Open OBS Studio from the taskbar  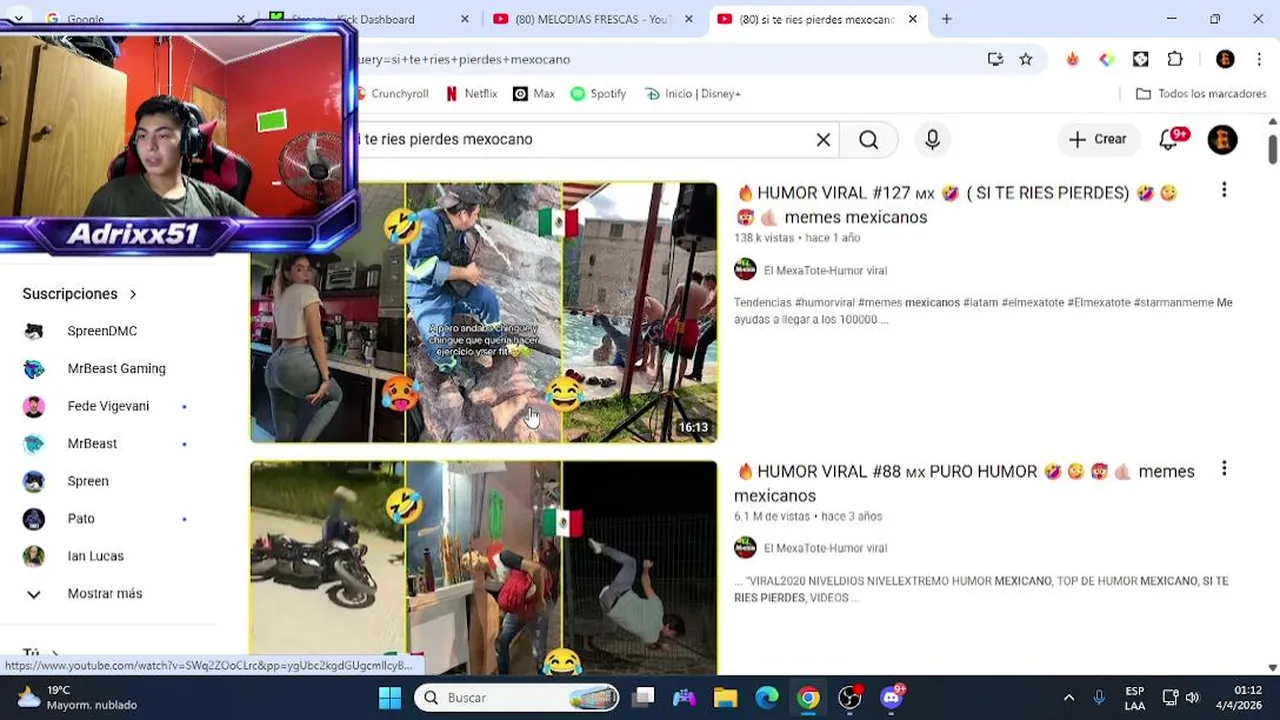(849, 697)
